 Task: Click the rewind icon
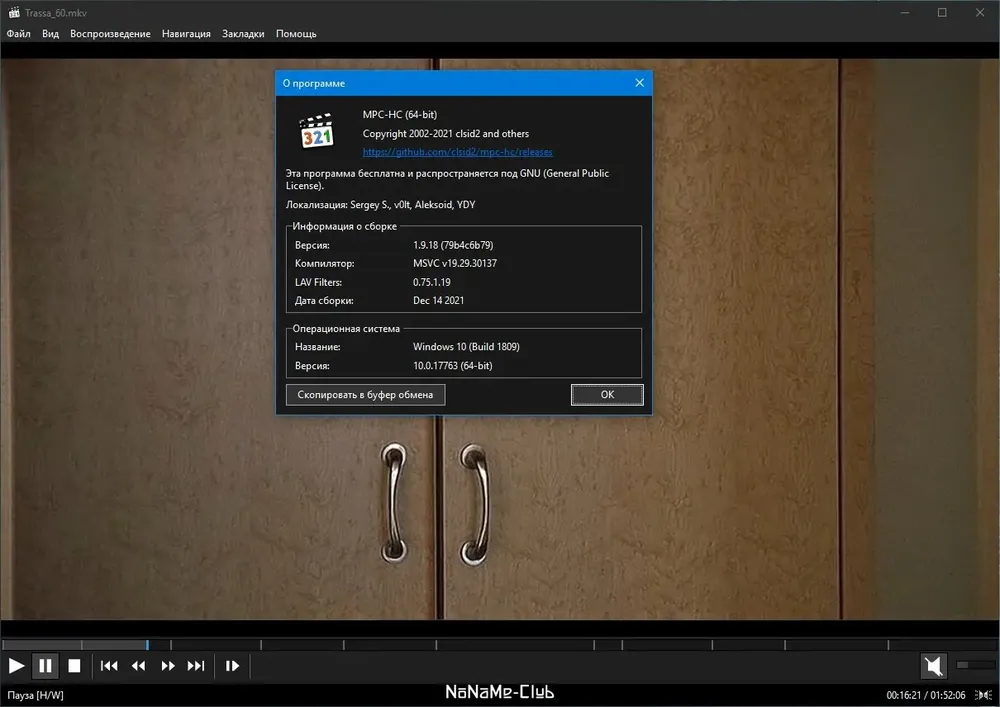coord(138,666)
